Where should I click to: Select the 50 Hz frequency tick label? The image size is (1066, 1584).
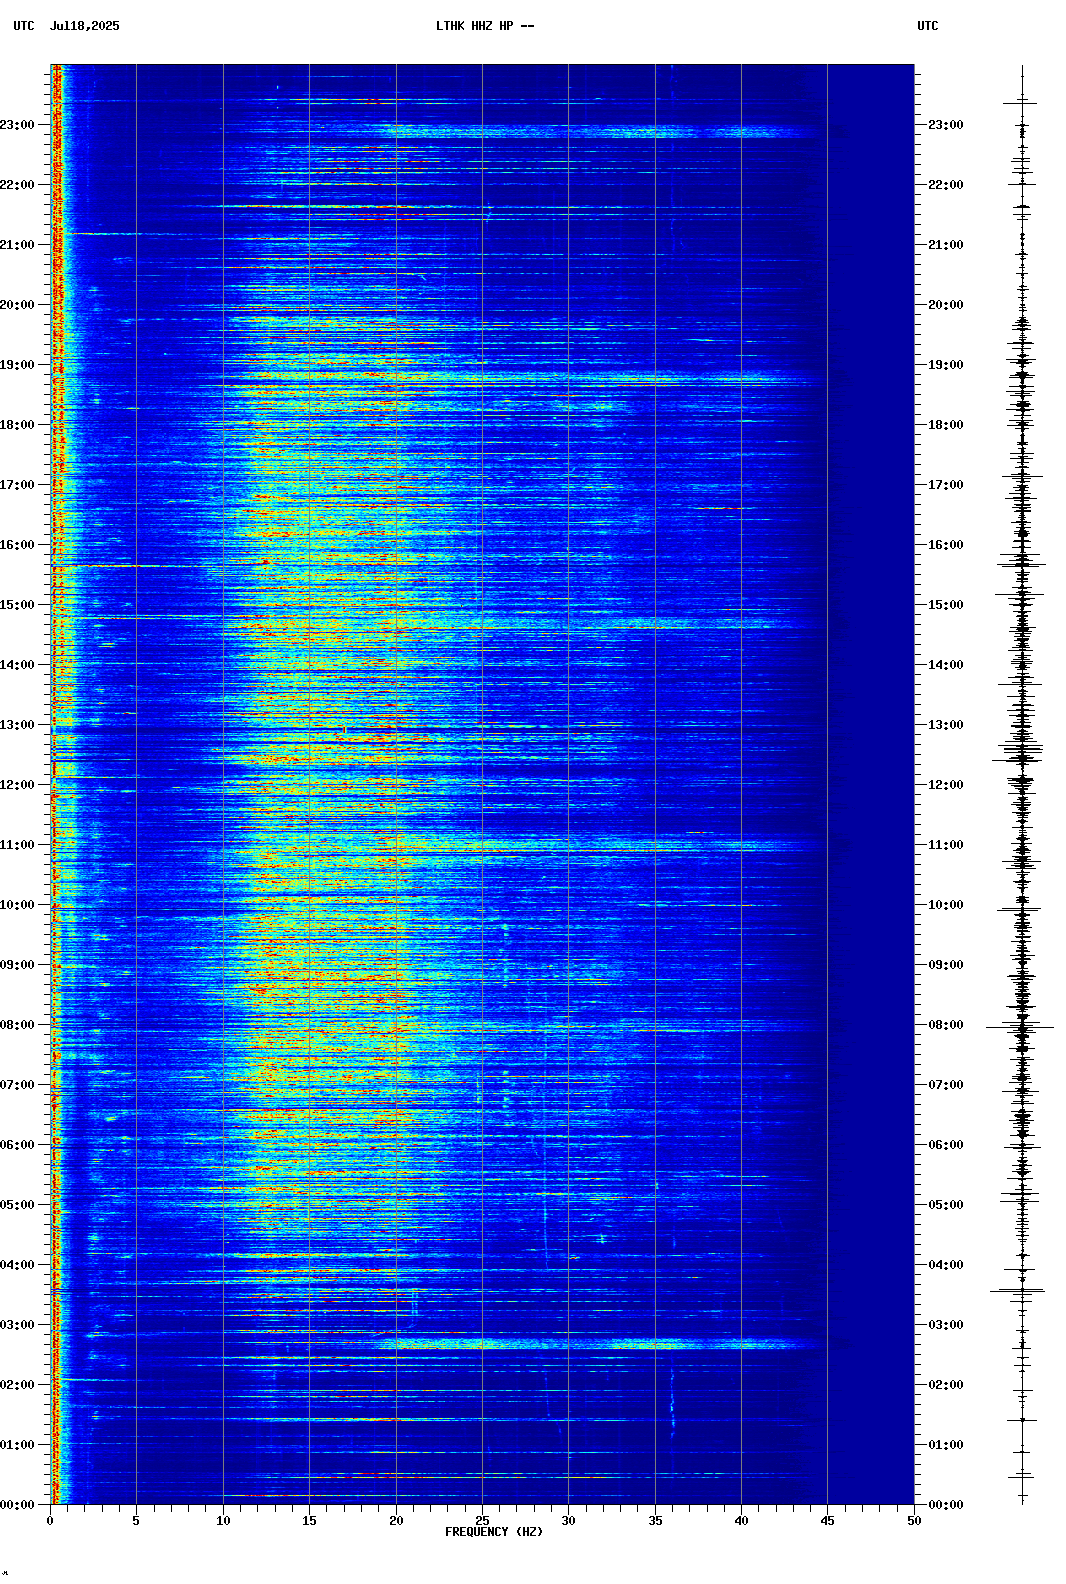click(x=914, y=1521)
